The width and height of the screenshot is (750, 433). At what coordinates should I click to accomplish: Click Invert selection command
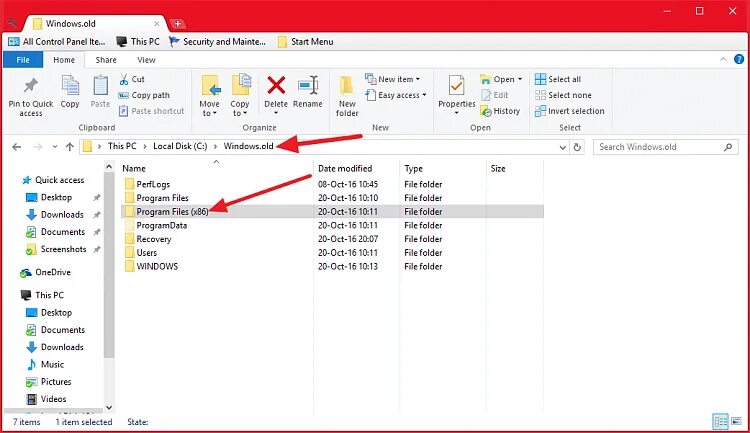[570, 111]
